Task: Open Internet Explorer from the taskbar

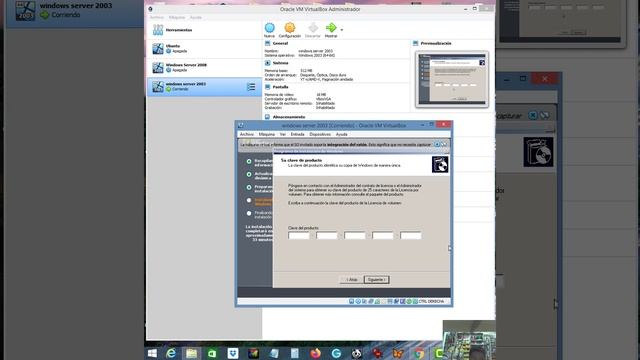Action: pos(171,353)
